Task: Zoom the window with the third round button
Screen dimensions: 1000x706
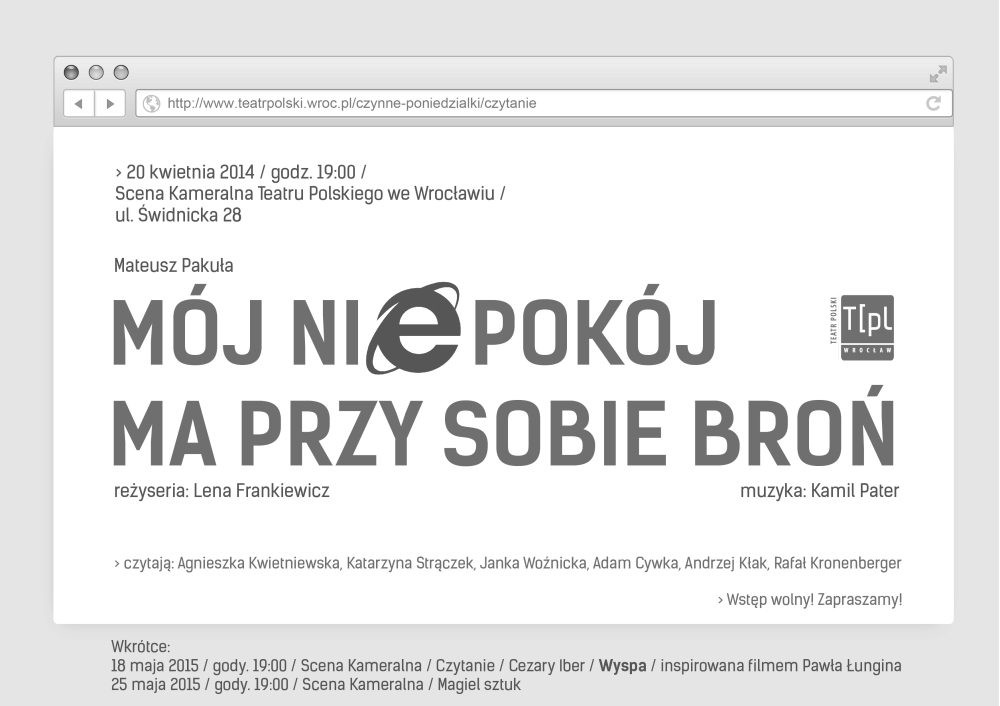Action: coord(121,72)
